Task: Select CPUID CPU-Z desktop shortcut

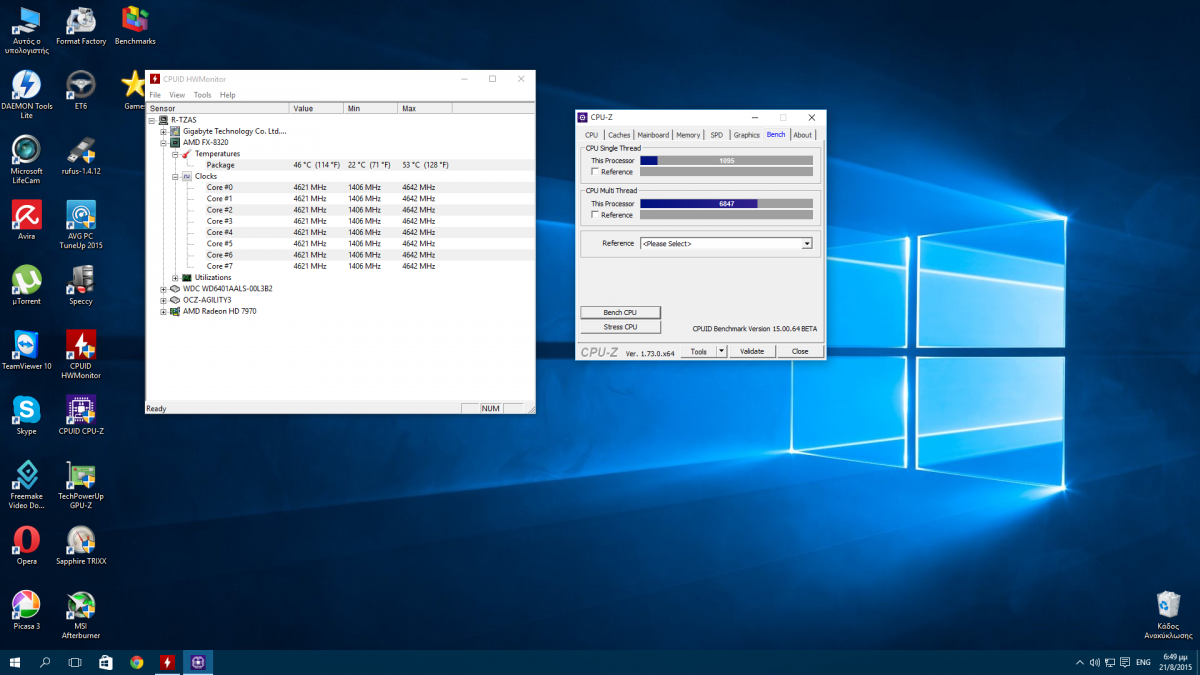Action: pyautogui.click(x=81, y=416)
